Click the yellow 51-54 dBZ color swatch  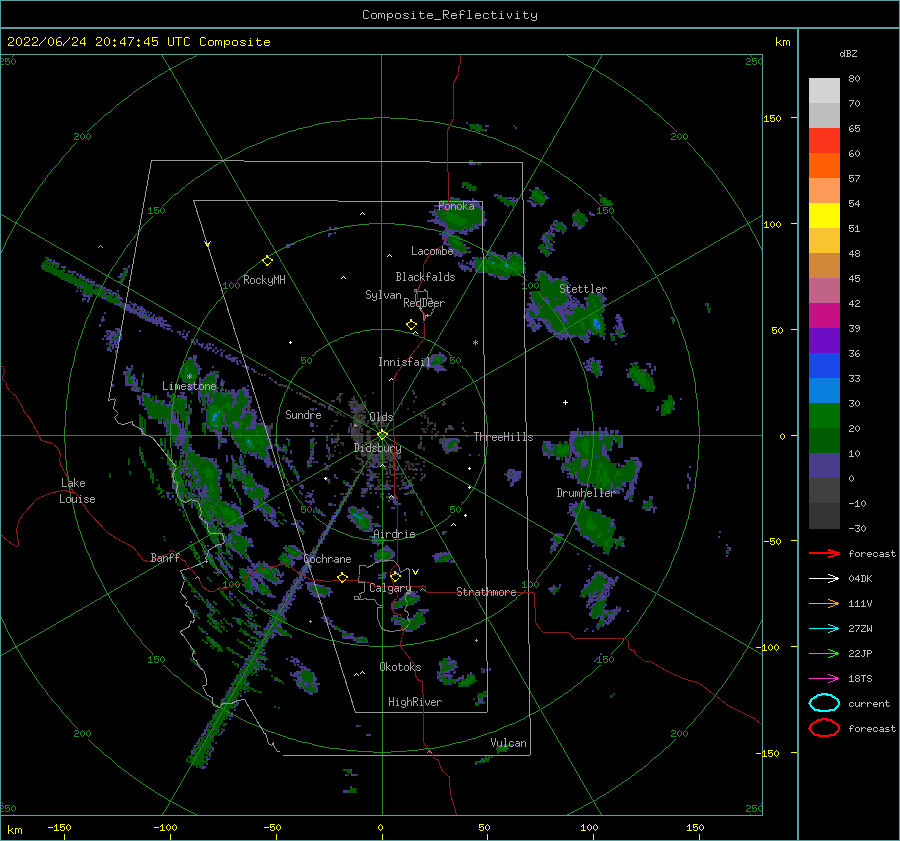(x=824, y=216)
